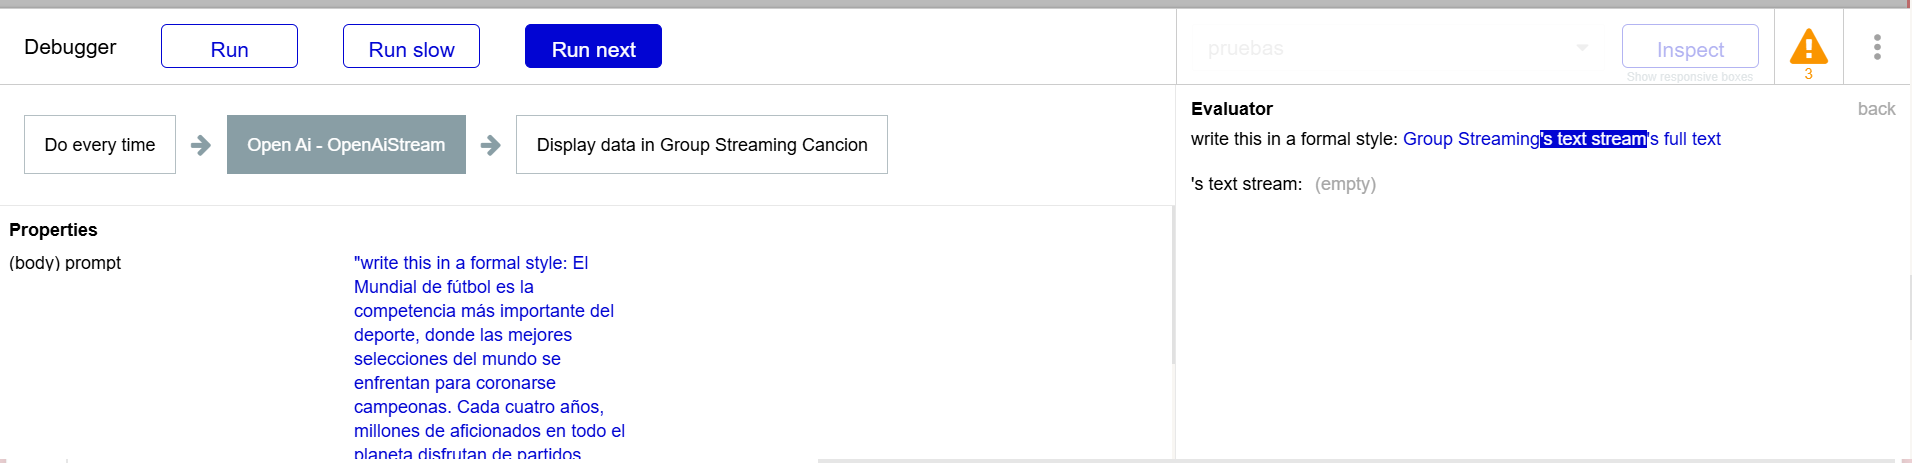
Task: Click Group Streaming in the evaluator expression
Action: (x=1471, y=139)
